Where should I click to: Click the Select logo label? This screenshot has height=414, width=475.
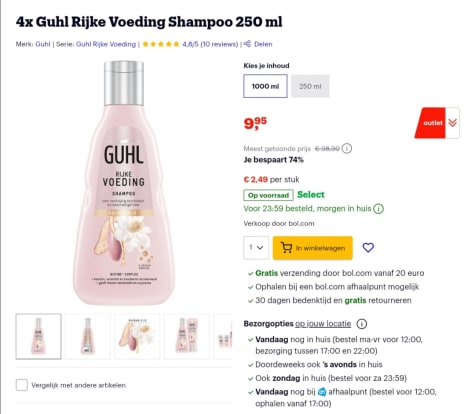click(x=311, y=195)
